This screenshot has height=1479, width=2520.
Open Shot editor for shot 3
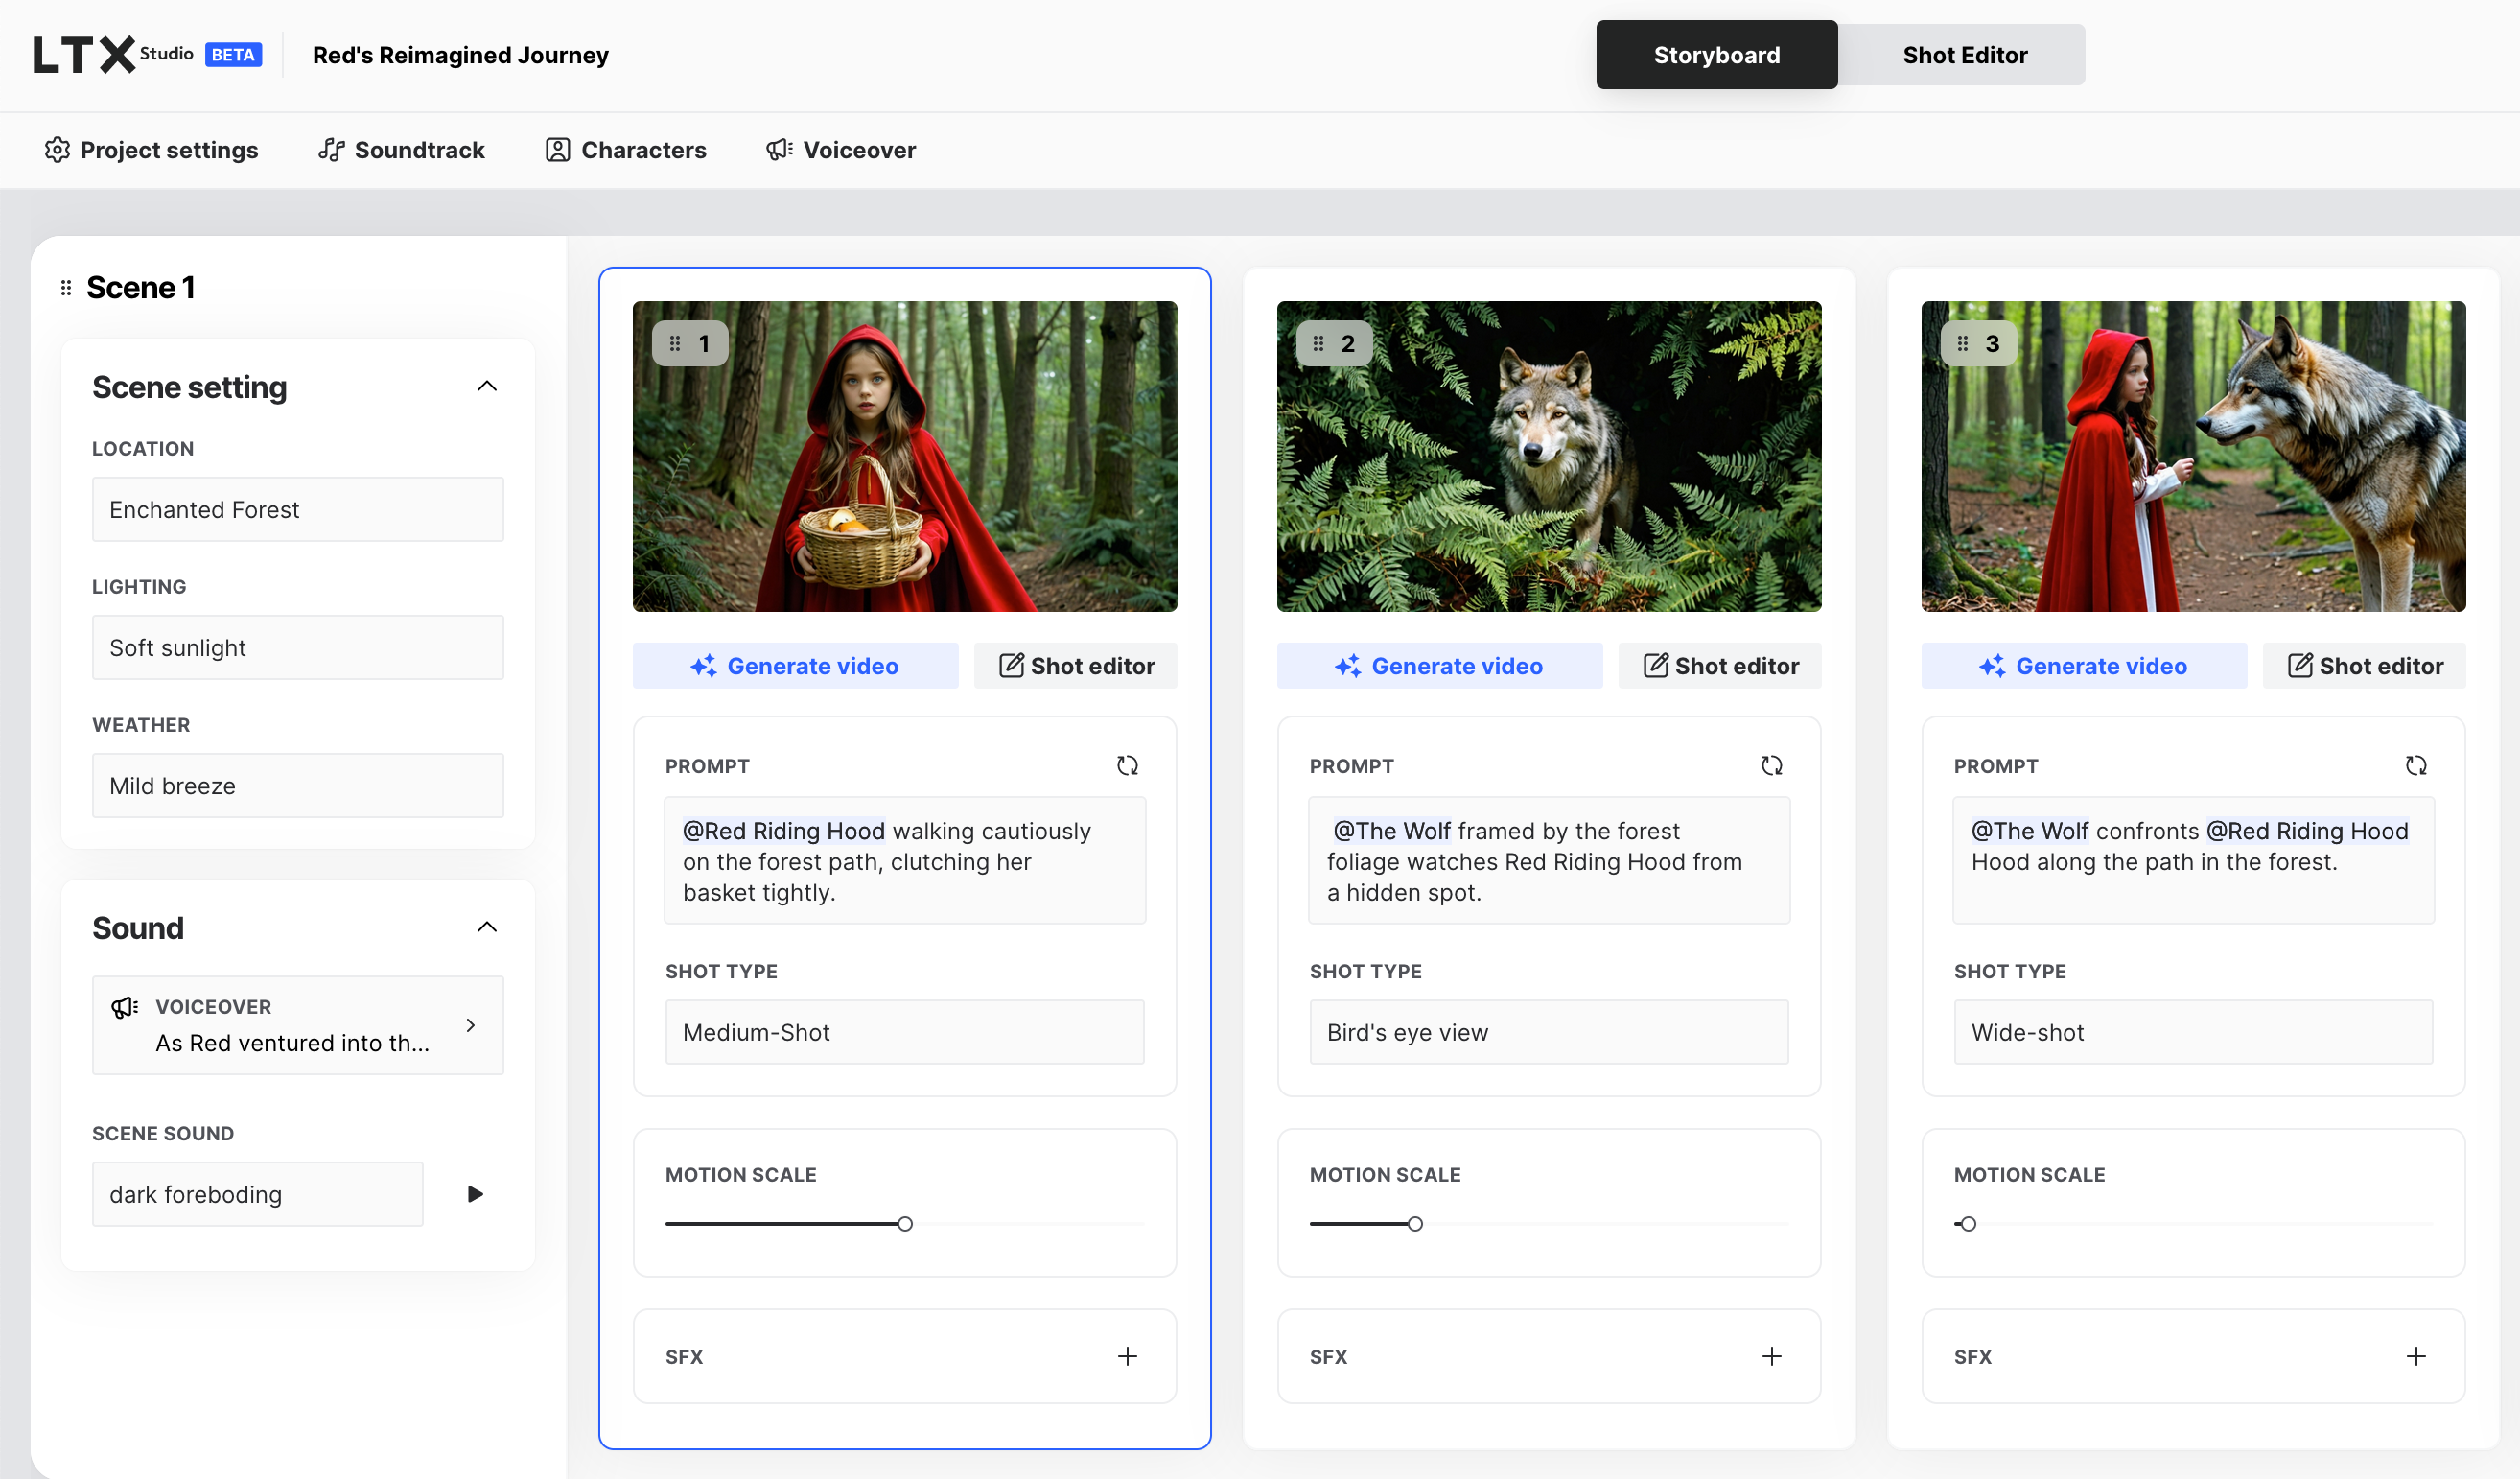(x=2363, y=666)
